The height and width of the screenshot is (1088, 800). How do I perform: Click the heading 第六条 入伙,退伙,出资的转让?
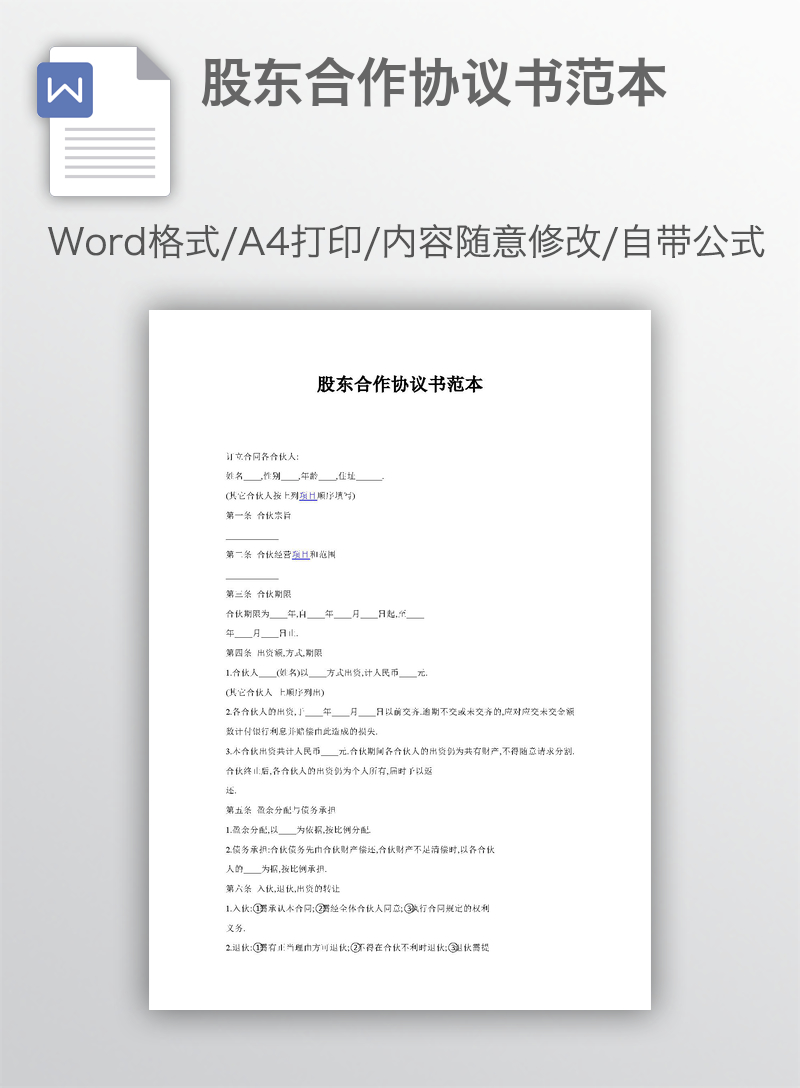coord(282,889)
